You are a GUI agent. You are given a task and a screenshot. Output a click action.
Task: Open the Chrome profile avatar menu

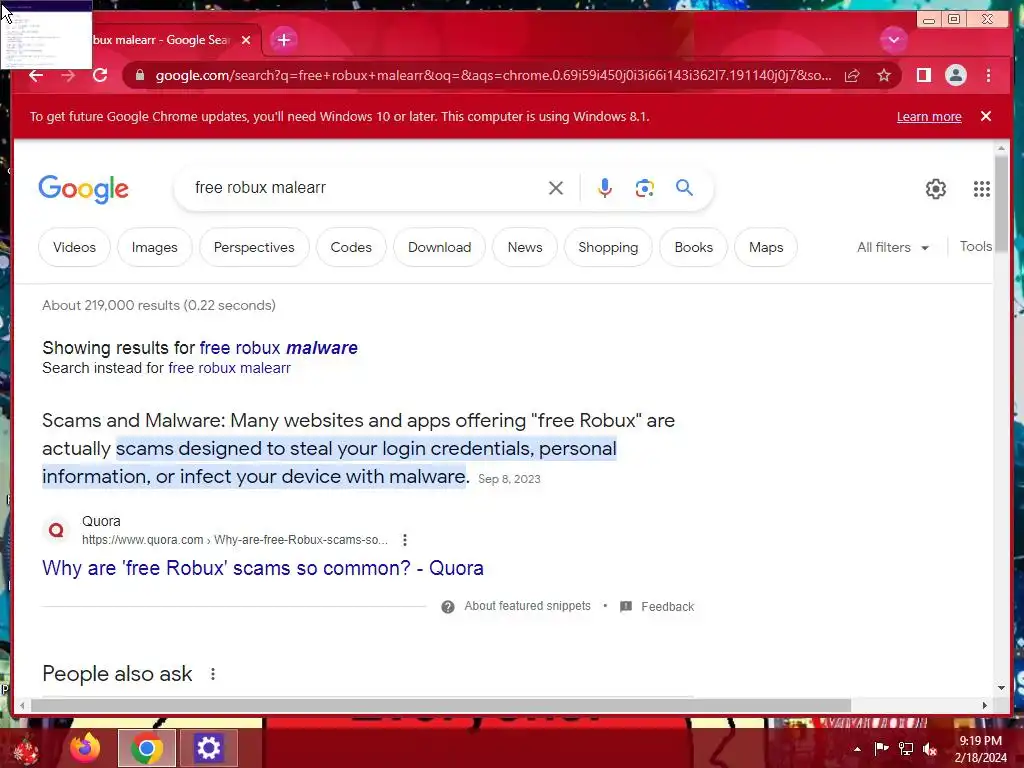tap(955, 76)
